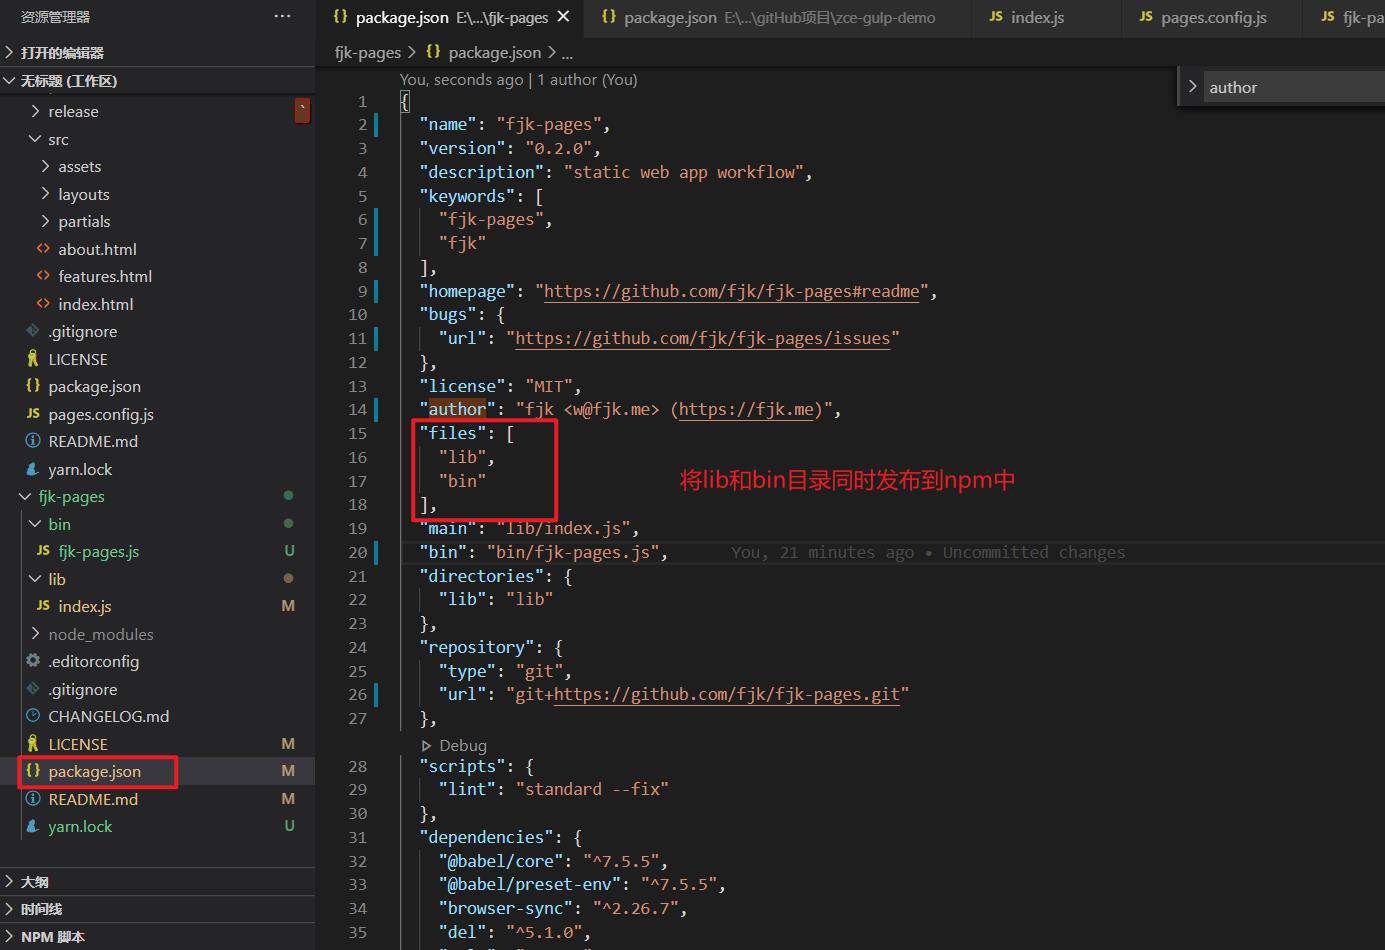Expand the NPM scripts section

click(x=157, y=937)
